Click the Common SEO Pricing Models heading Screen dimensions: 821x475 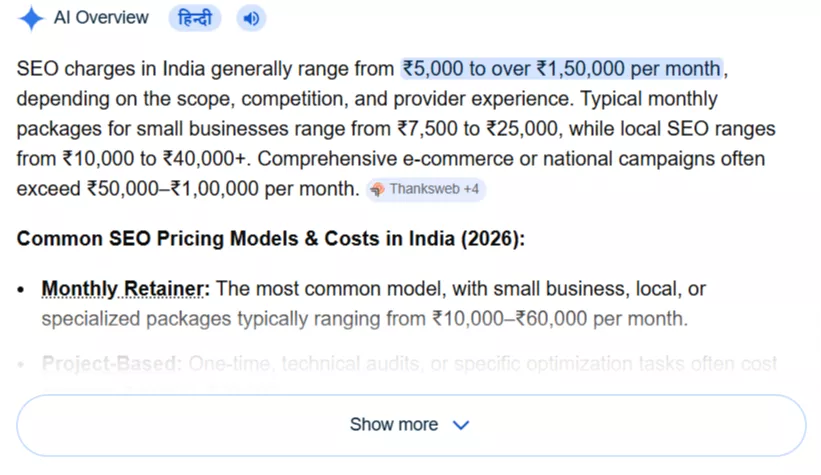270,239
